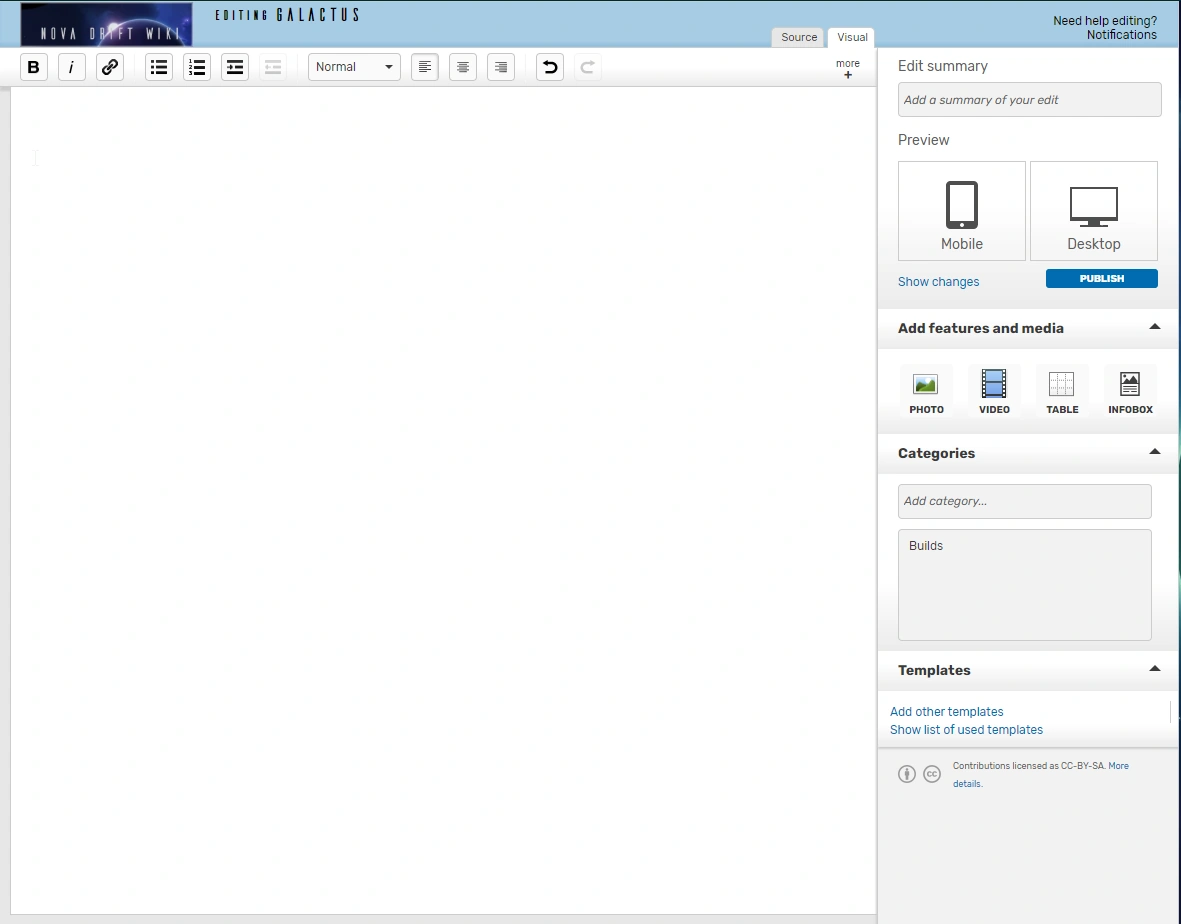
Task: Insert a link with the chain icon
Action: click(110, 67)
